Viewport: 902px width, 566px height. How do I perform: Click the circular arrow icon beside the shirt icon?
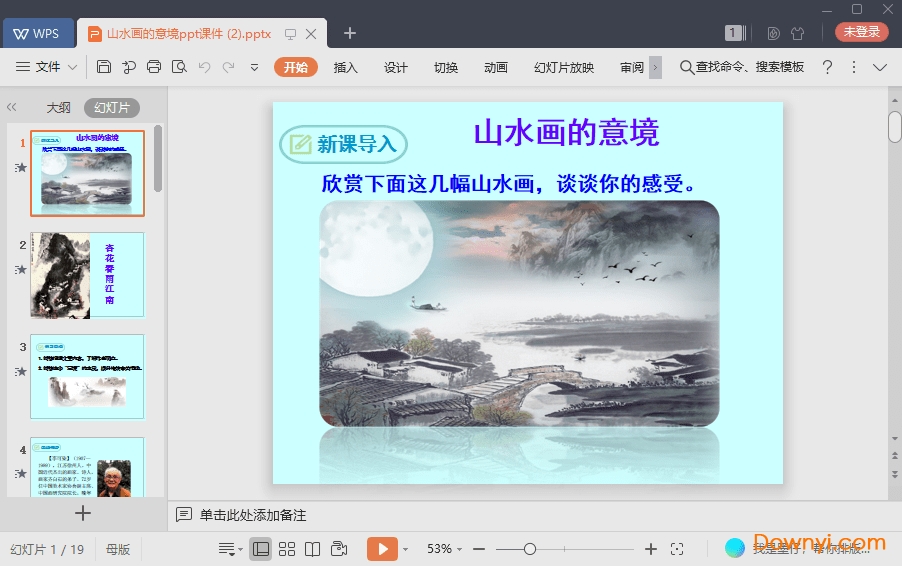(x=773, y=33)
